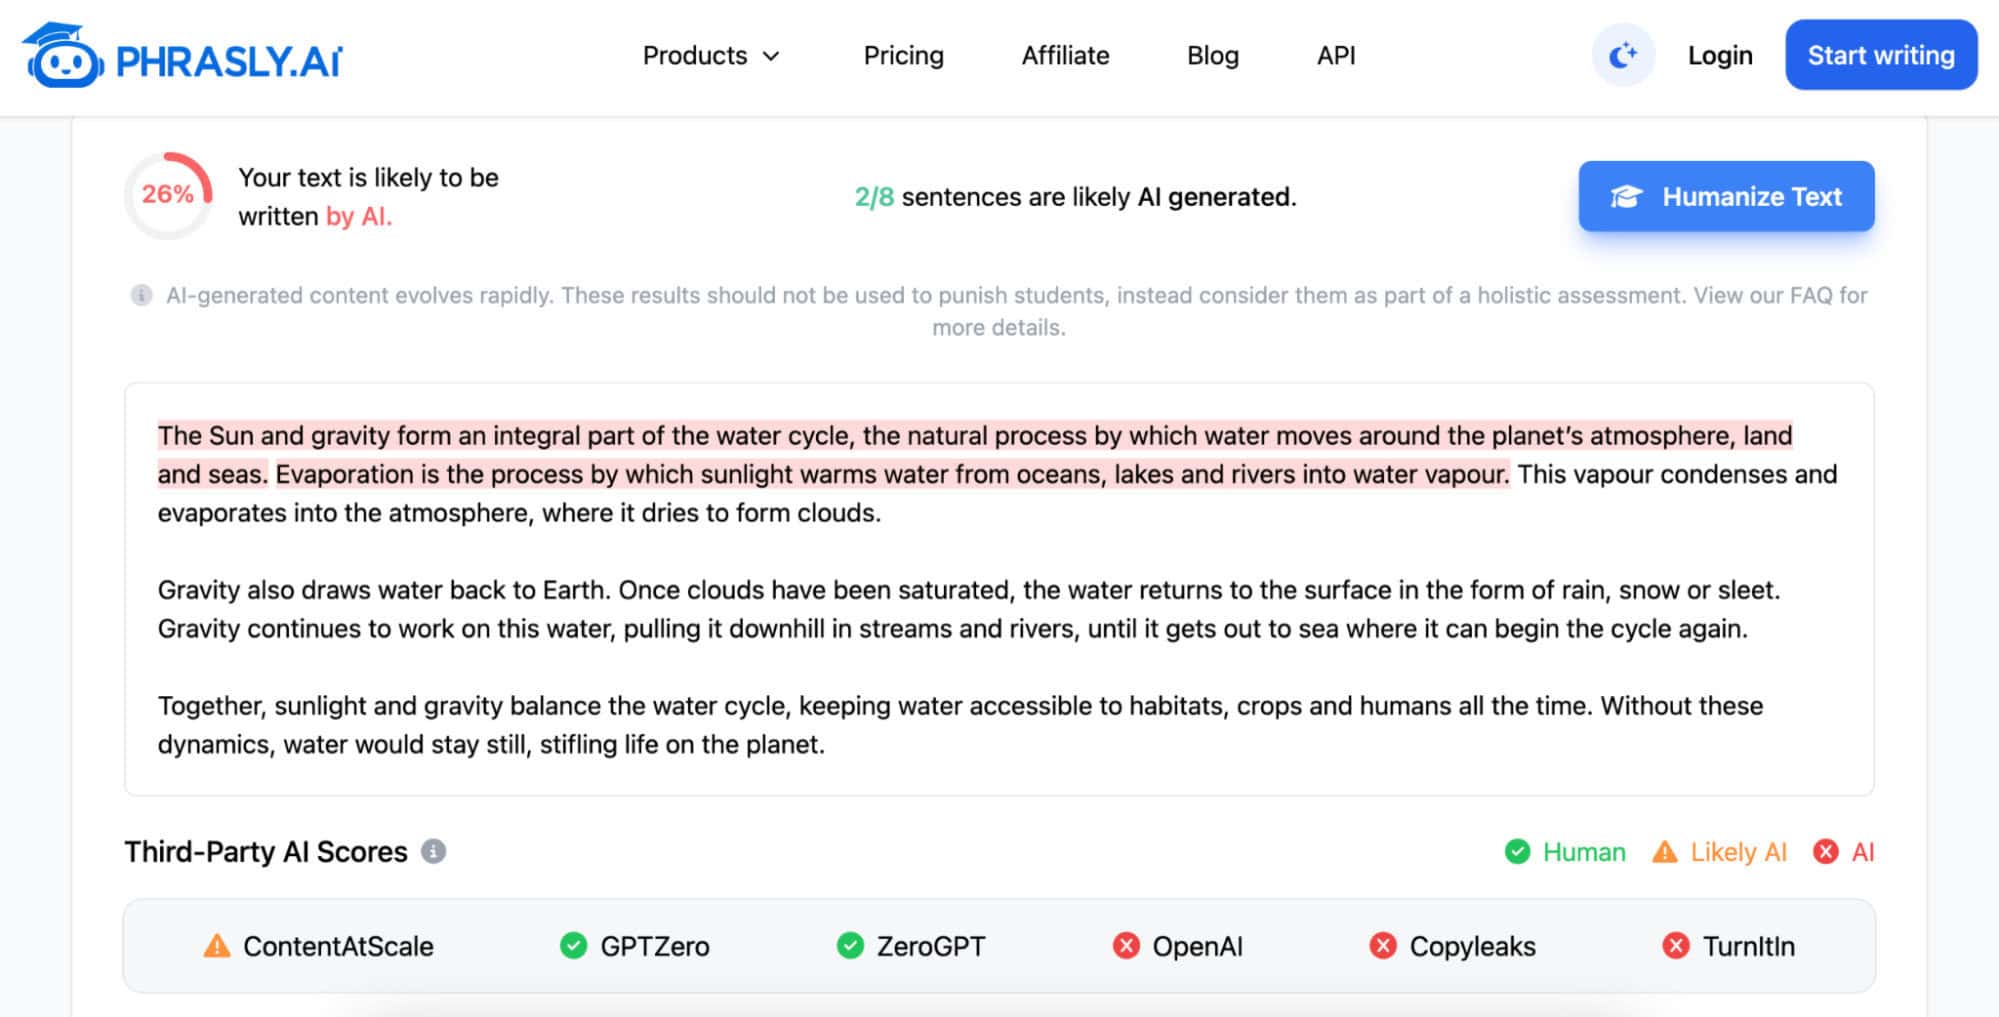Image resolution: width=1999 pixels, height=1017 pixels.
Task: Click the red X icon beside Copyleaks
Action: (x=1383, y=945)
